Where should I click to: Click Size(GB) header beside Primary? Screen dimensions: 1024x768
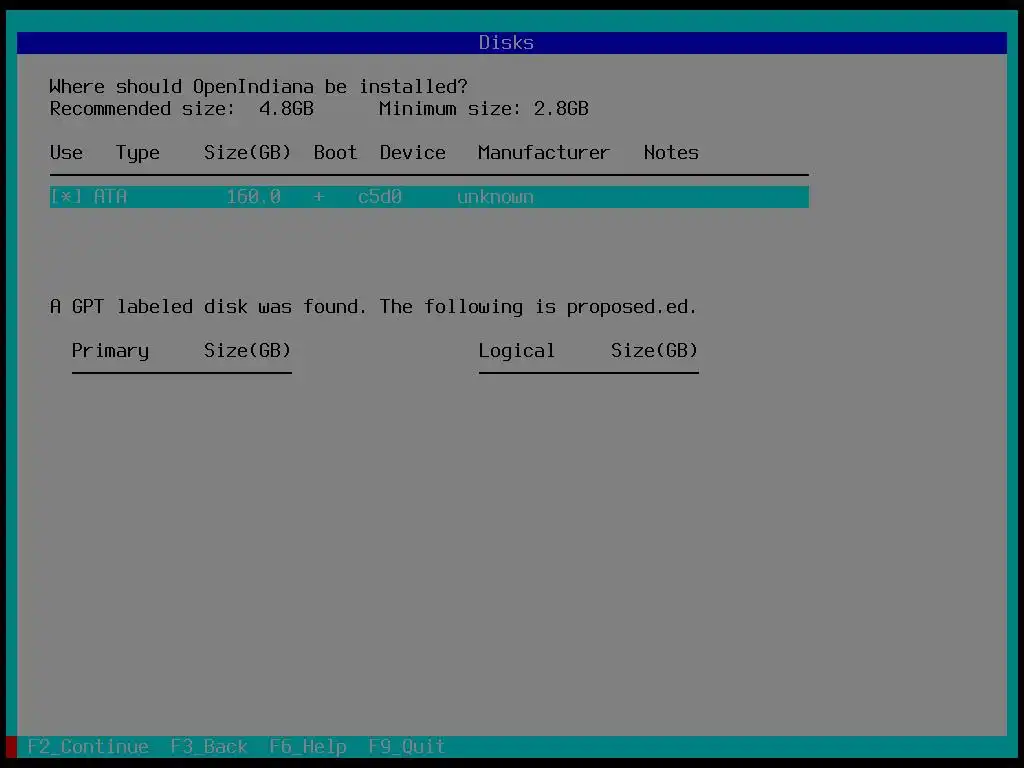click(248, 350)
